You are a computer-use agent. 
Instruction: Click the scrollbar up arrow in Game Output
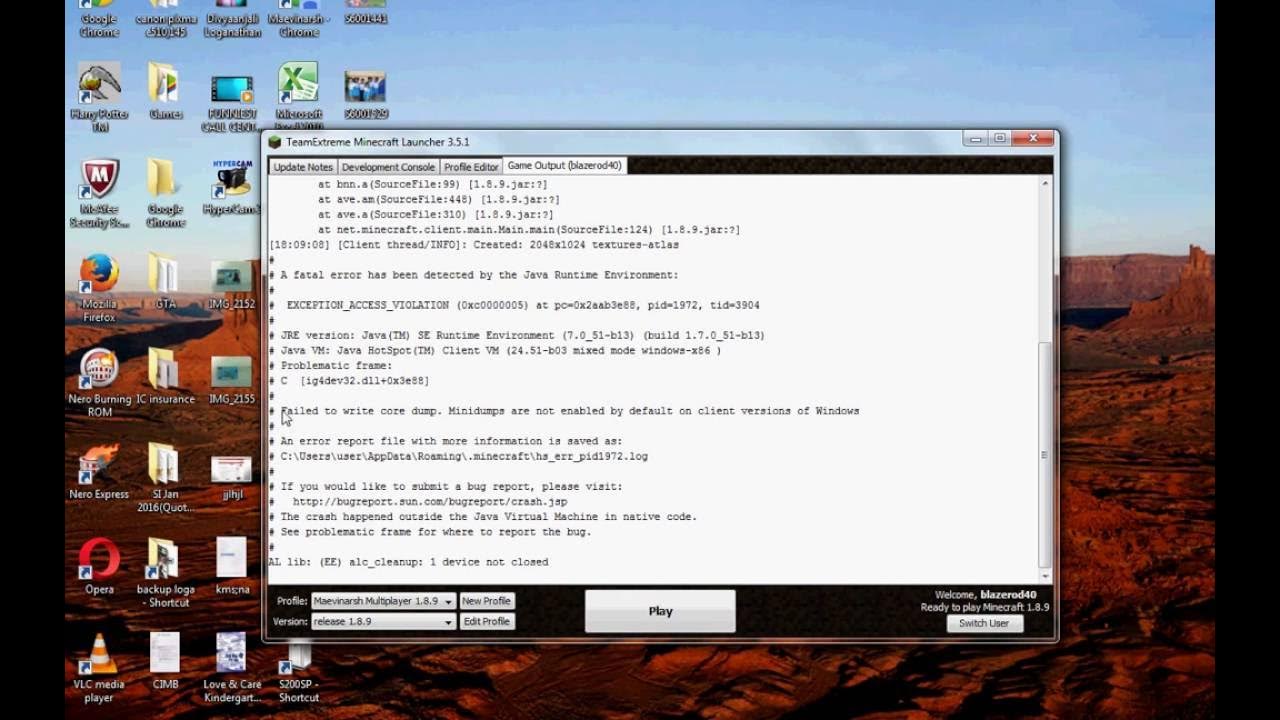coord(1045,184)
